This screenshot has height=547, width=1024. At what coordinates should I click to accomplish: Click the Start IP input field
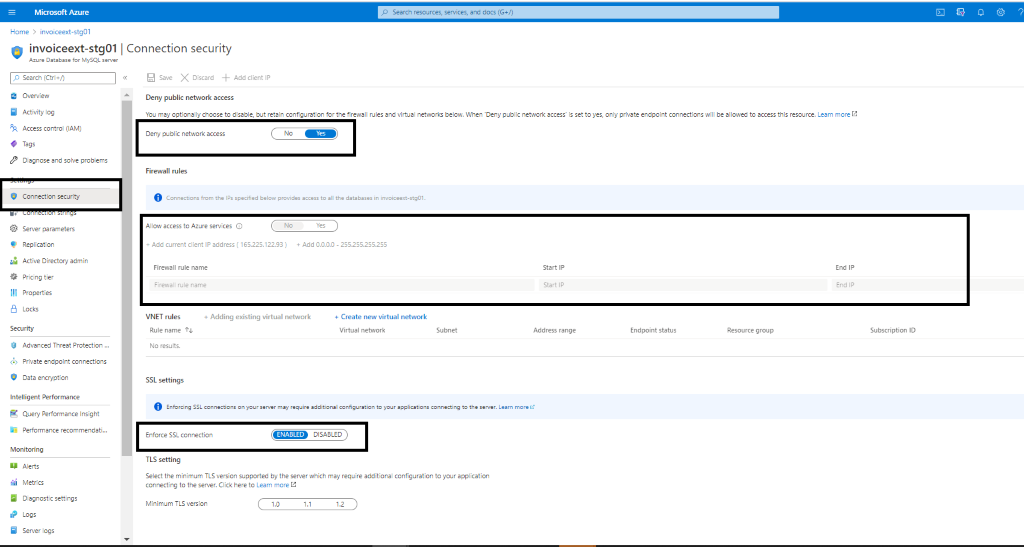(x=683, y=285)
